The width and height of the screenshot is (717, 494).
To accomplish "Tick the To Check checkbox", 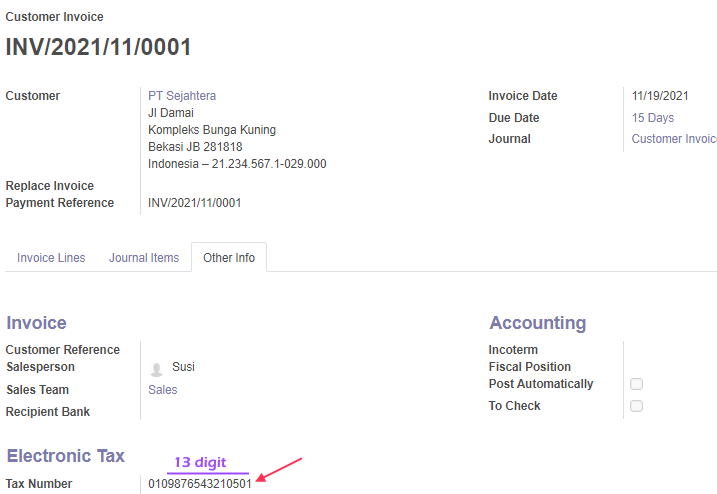I will [x=636, y=406].
